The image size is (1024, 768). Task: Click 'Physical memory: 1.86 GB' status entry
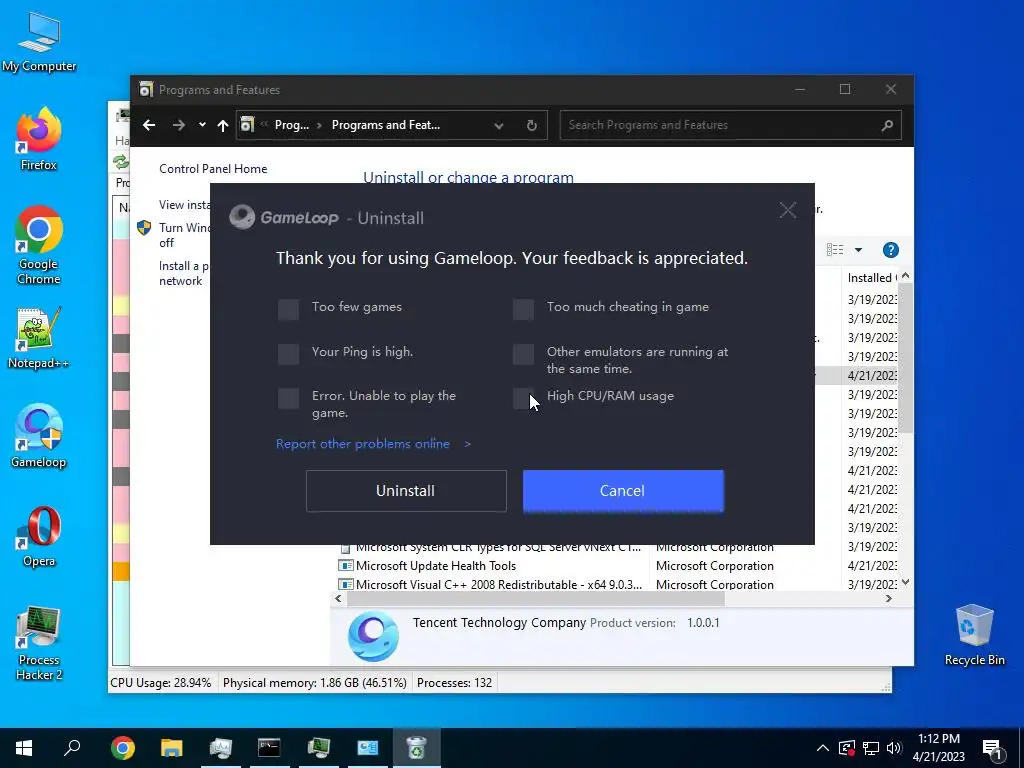coord(314,682)
